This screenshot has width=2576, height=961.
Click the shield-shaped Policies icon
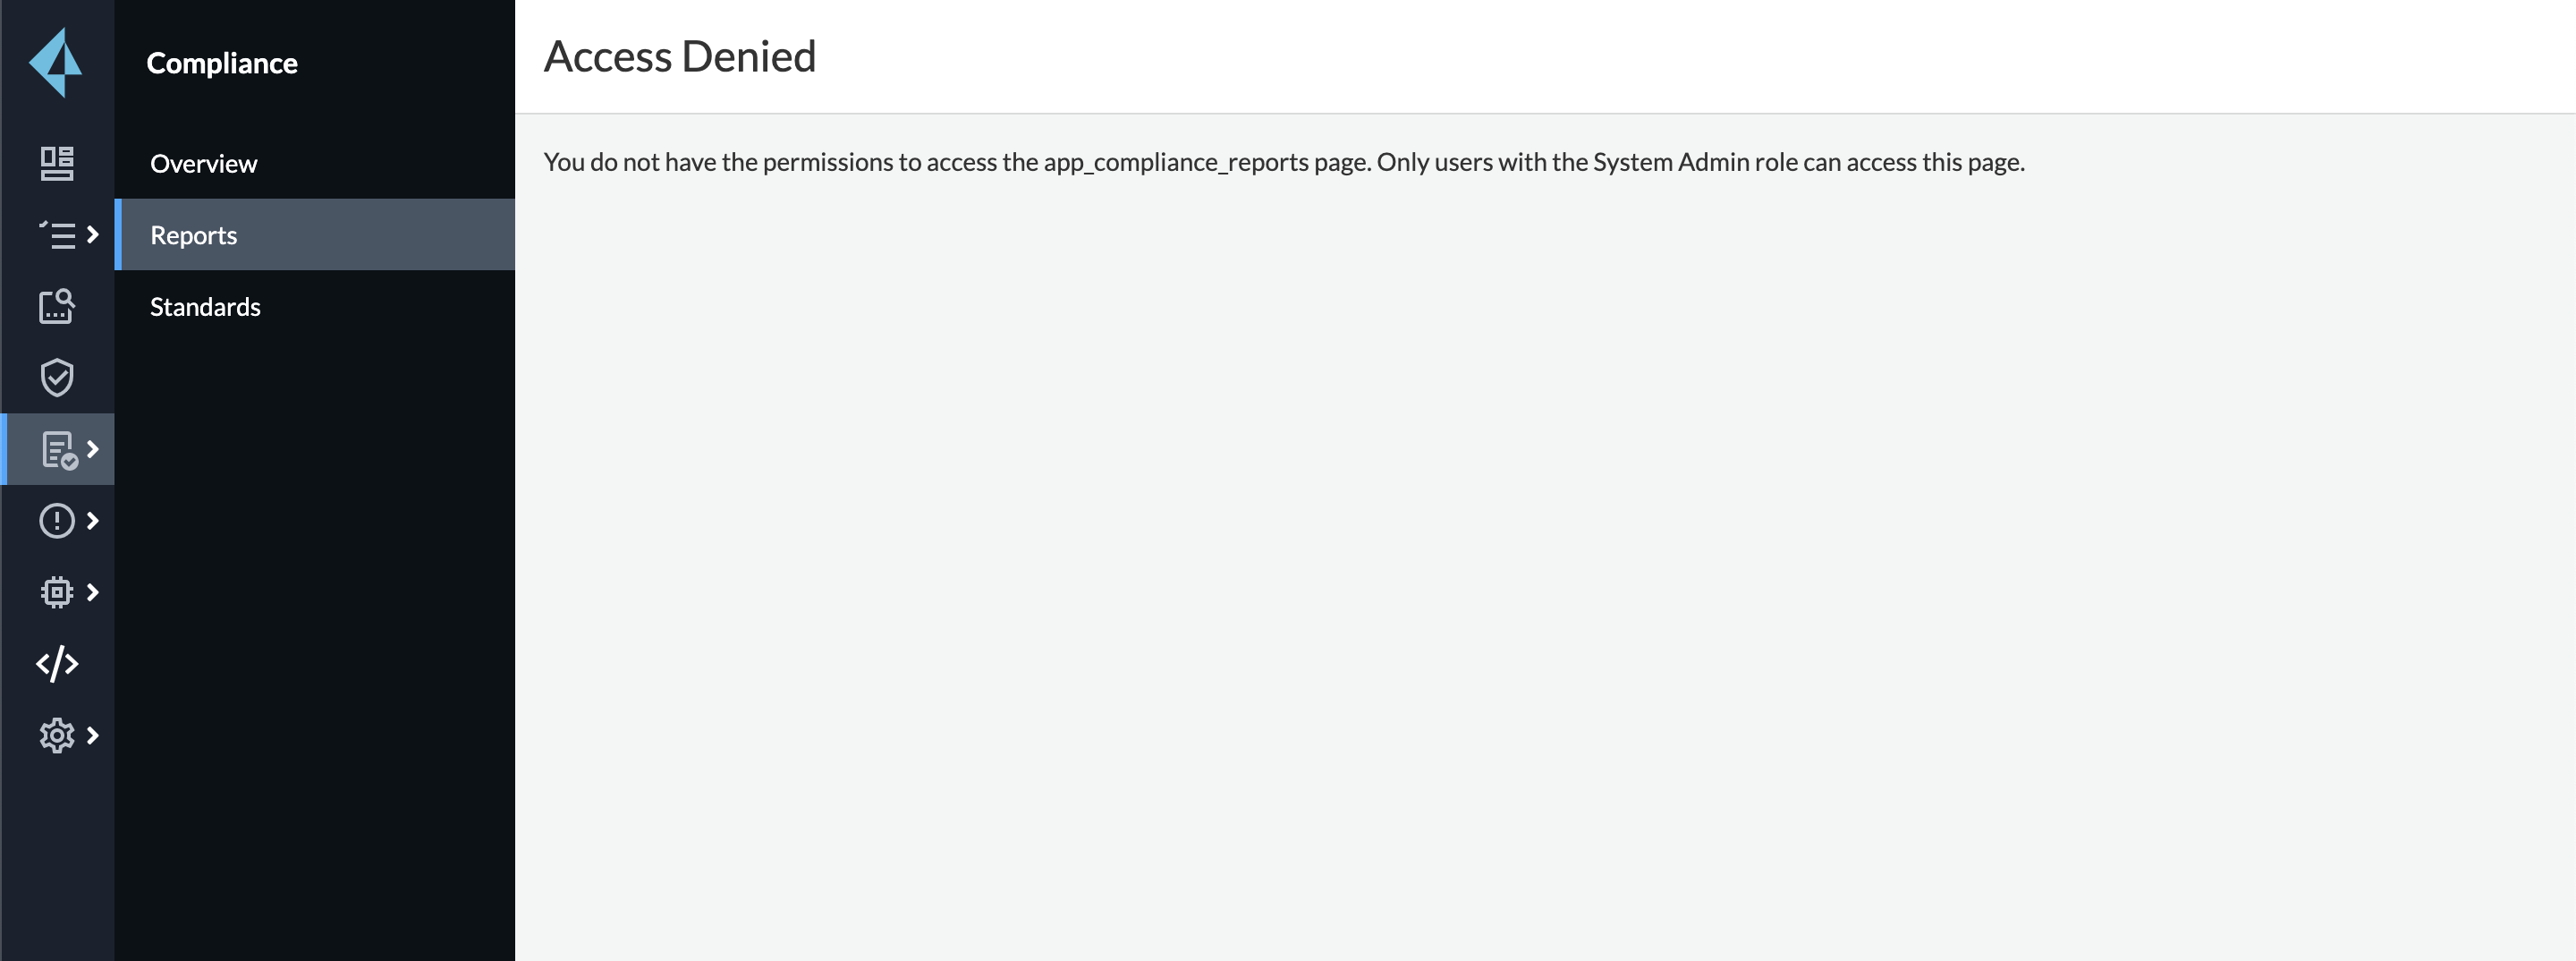pos(58,378)
